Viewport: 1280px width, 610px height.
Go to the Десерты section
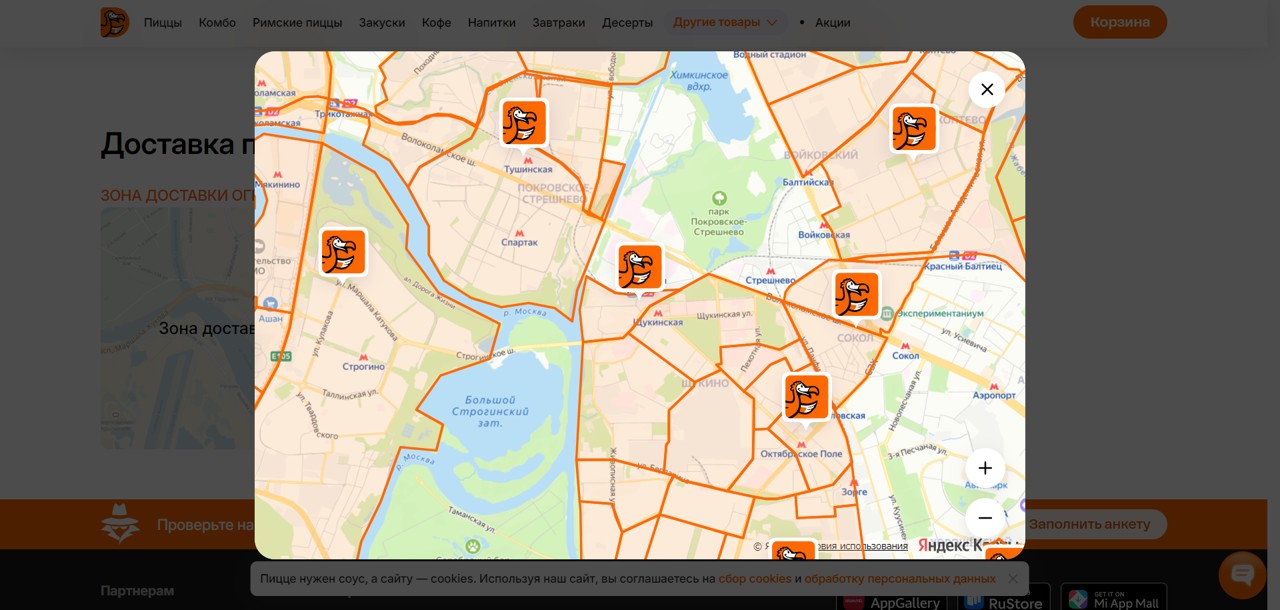[627, 22]
